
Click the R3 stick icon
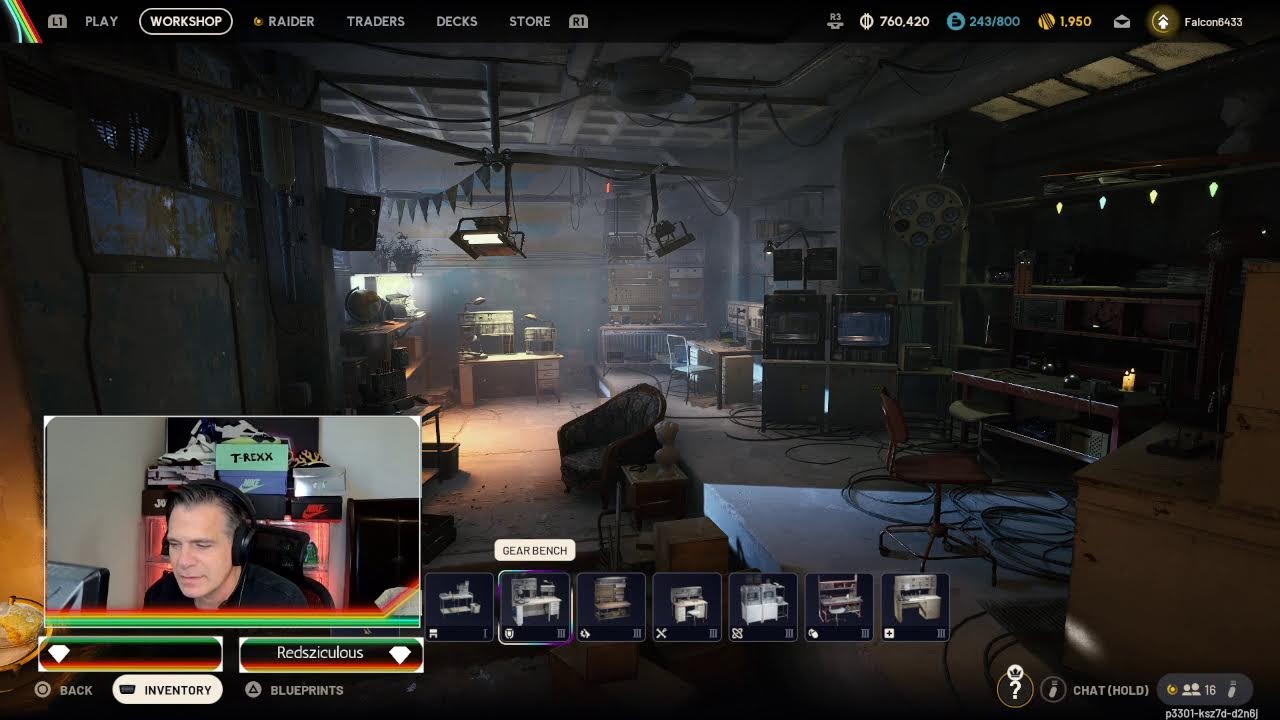(x=835, y=20)
